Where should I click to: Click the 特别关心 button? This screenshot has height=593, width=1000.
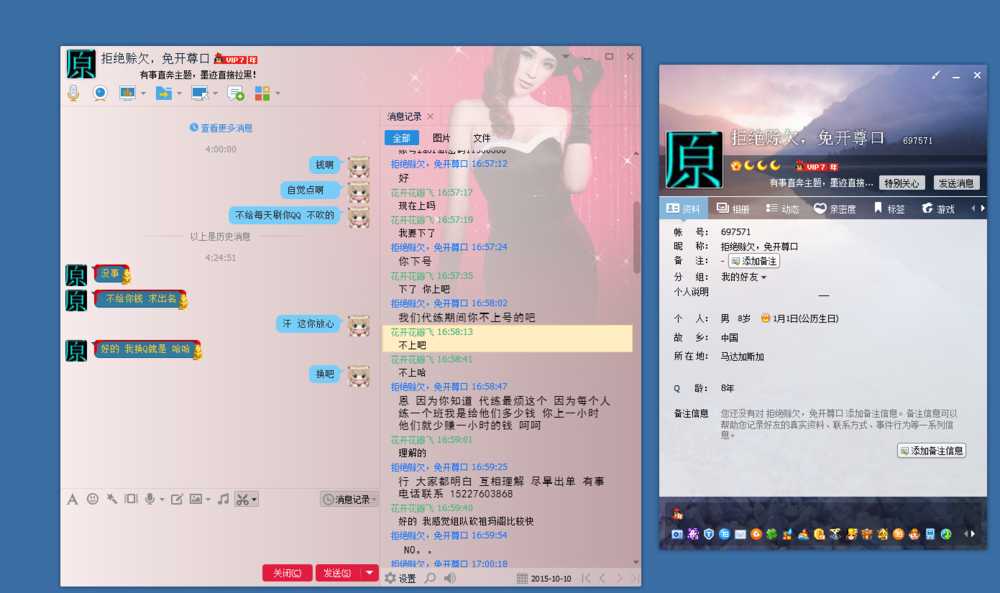902,183
